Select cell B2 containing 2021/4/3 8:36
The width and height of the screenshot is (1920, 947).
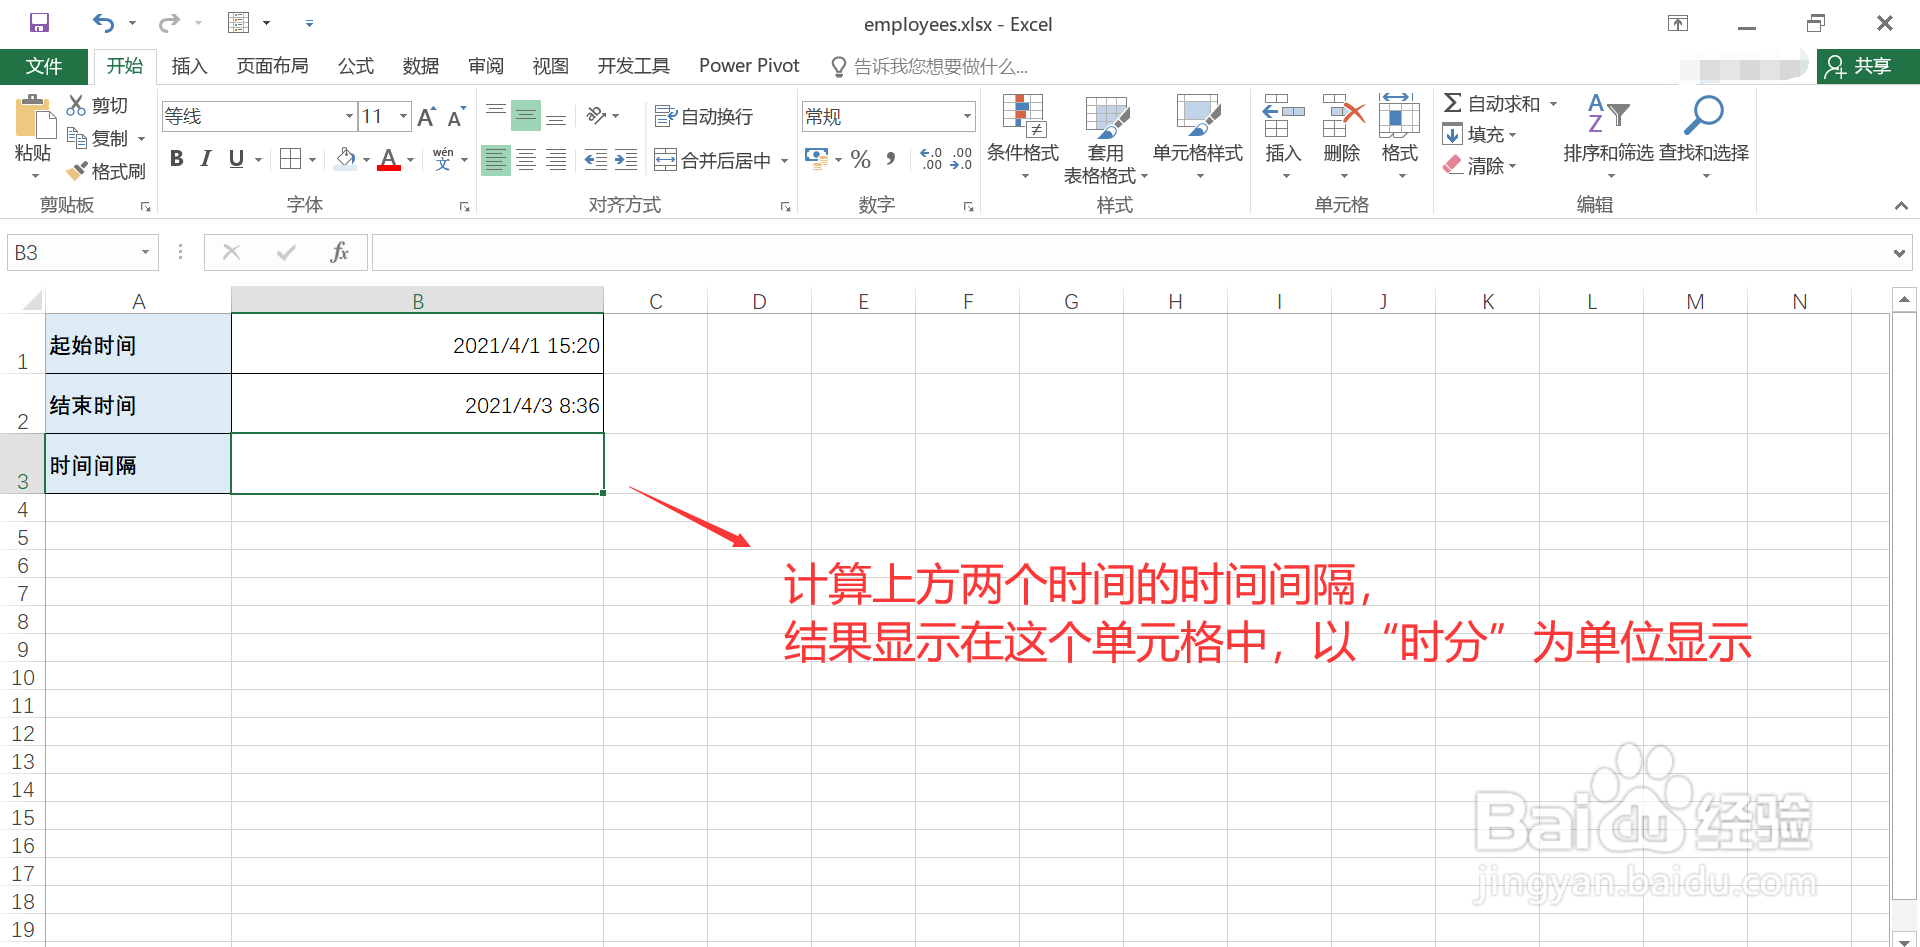pos(417,404)
